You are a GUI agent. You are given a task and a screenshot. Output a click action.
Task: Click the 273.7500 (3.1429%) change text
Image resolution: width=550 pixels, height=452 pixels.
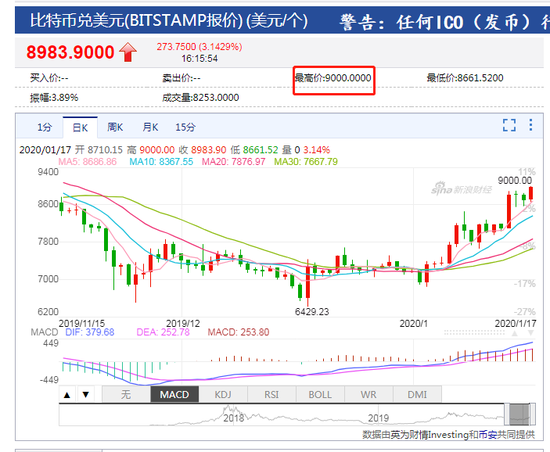point(199,47)
